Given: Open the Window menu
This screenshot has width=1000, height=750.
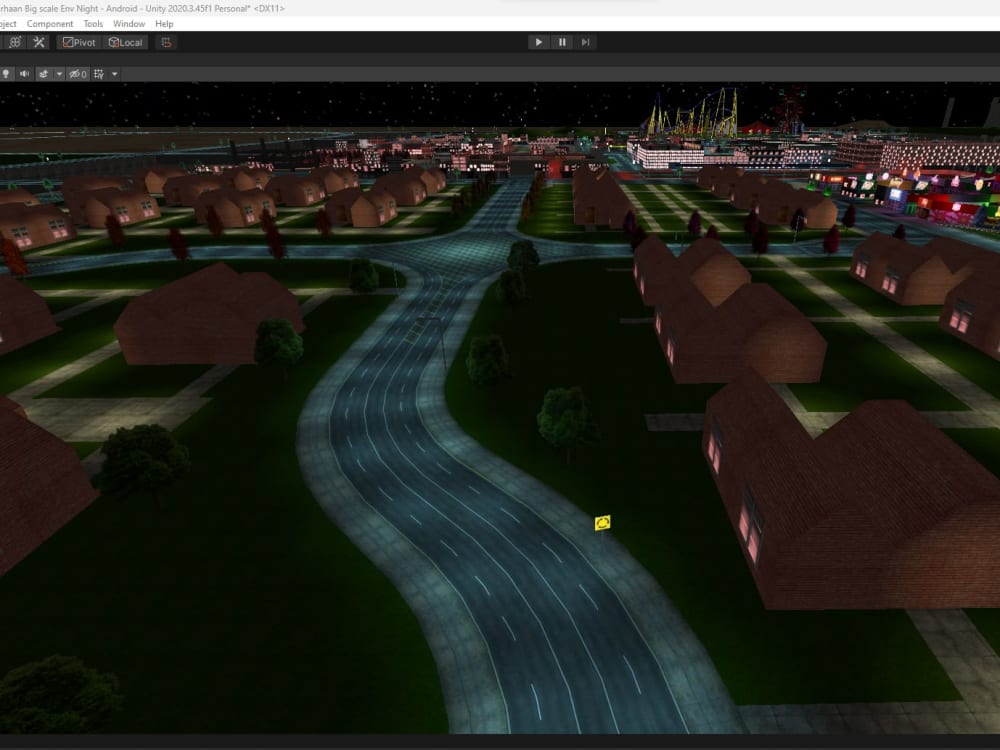Looking at the screenshot, I should click(x=128, y=23).
